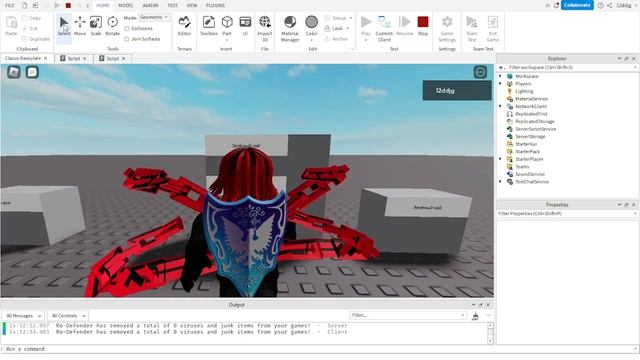Select the Select tool

pyautogui.click(x=64, y=25)
